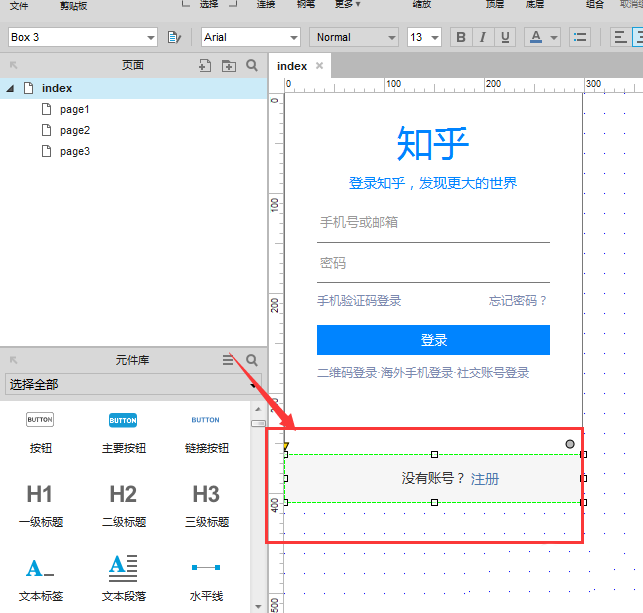The width and height of the screenshot is (643, 613).
Task: Click the 忘记密码？ link
Action: click(518, 301)
